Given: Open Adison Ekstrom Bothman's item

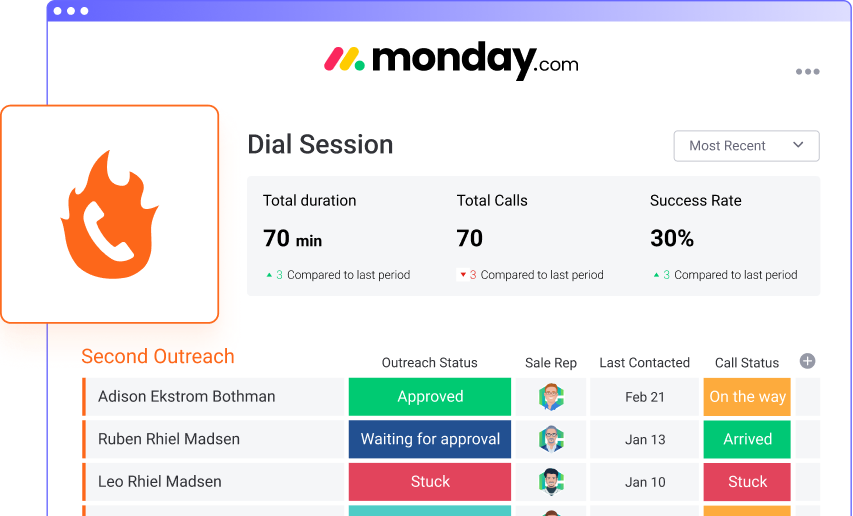Looking at the screenshot, I should click(x=187, y=397).
